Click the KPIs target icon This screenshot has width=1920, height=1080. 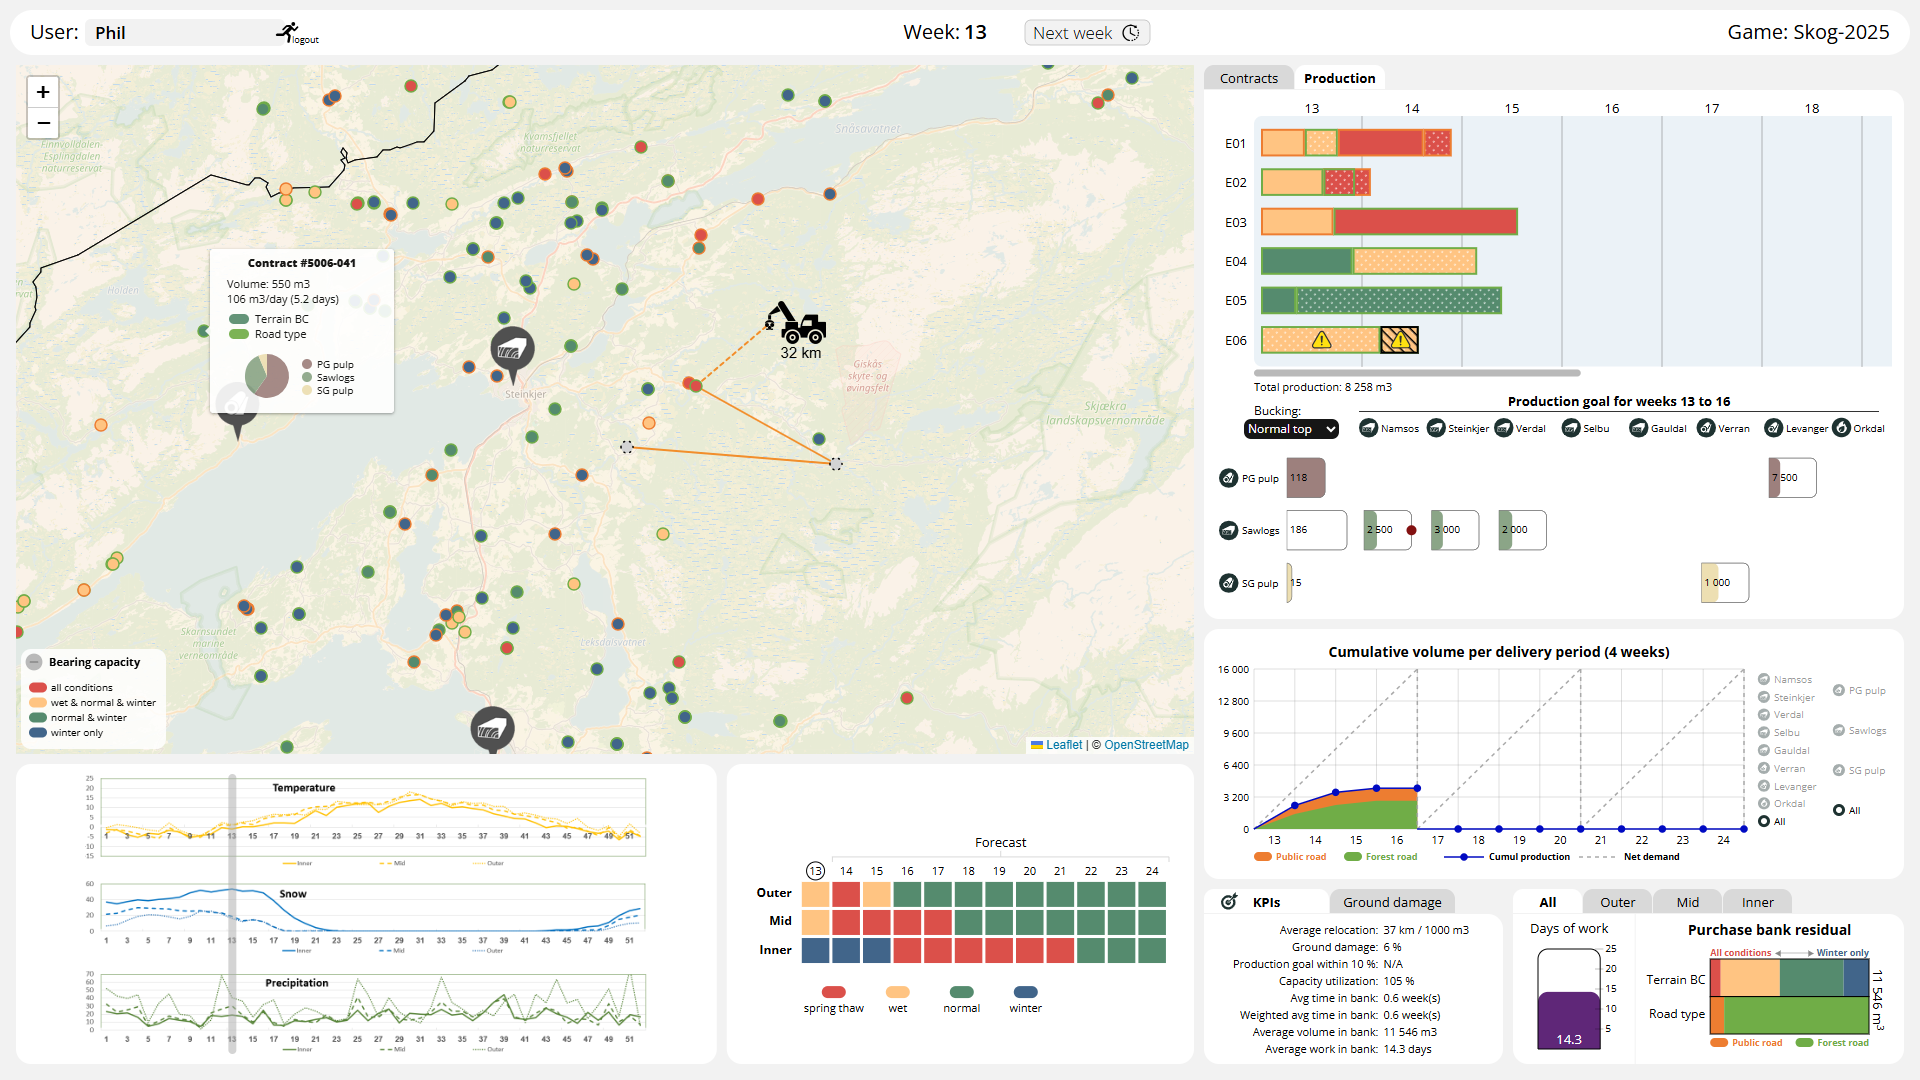pos(1229,902)
